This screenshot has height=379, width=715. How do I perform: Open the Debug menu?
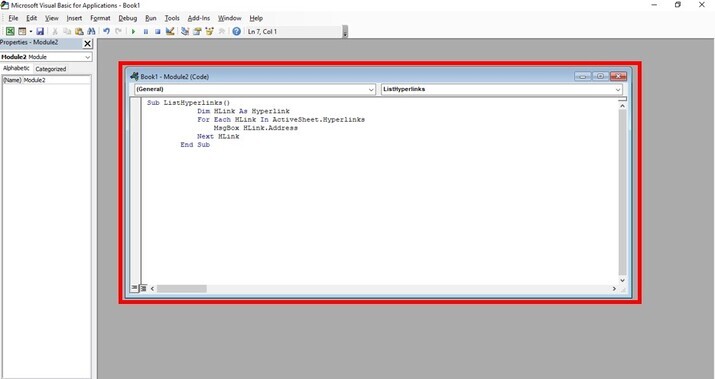[127, 18]
